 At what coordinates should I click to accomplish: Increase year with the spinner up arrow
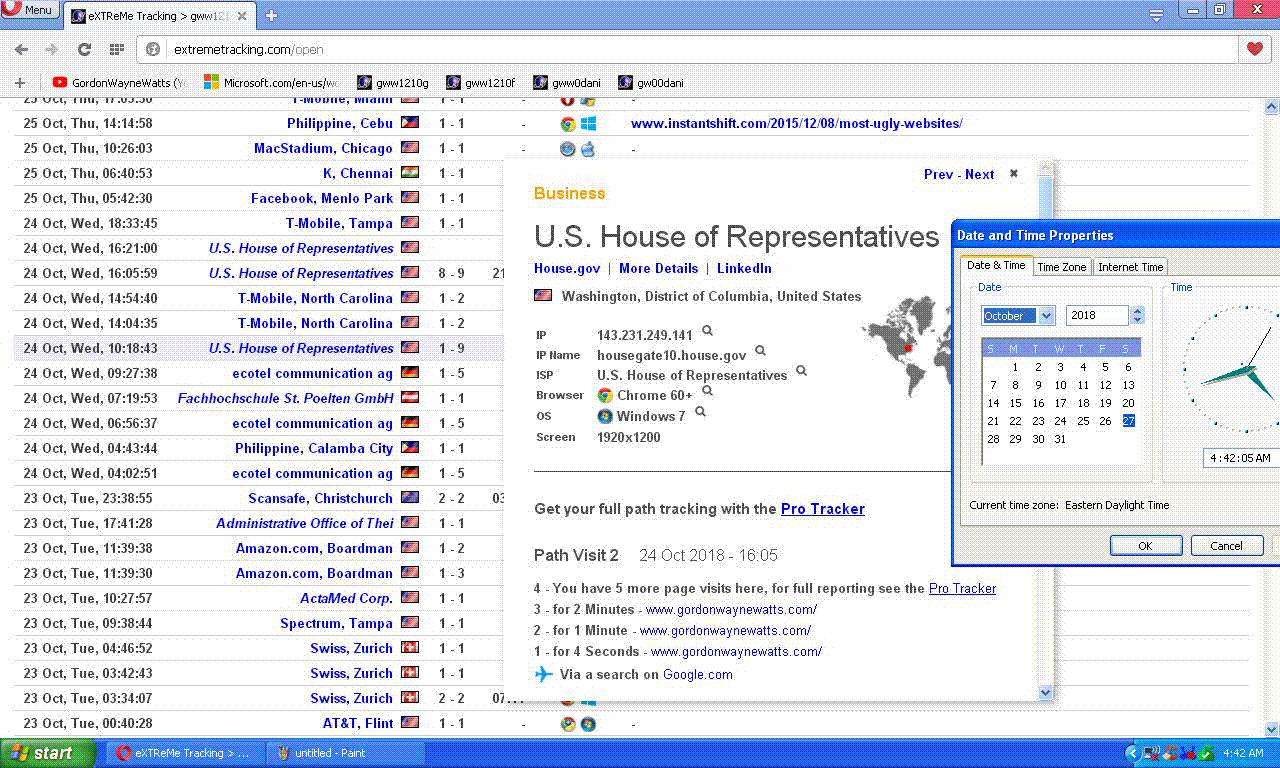click(x=1137, y=311)
